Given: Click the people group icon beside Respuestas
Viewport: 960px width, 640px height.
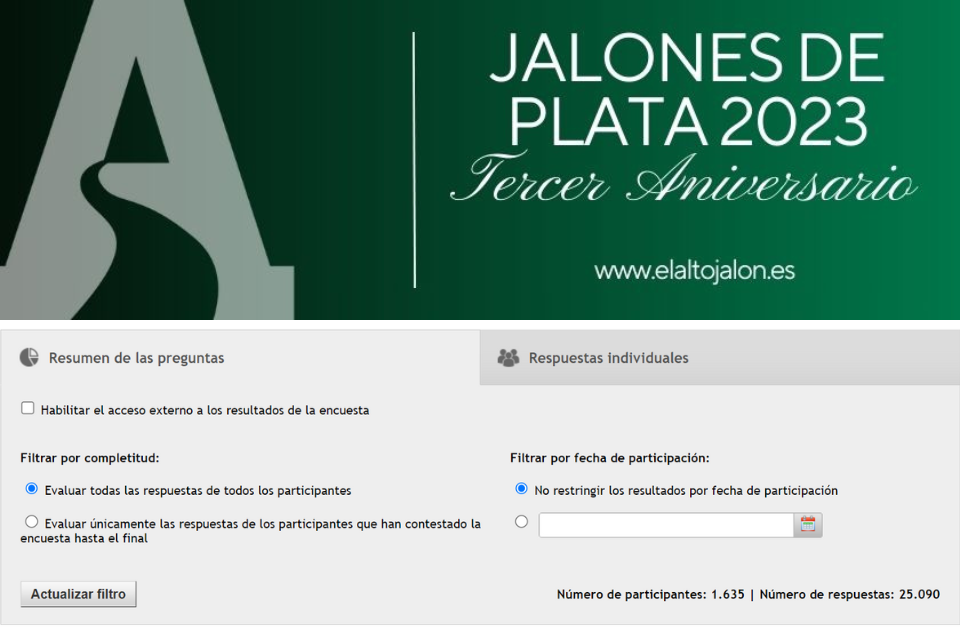Looking at the screenshot, I should pyautogui.click(x=508, y=358).
